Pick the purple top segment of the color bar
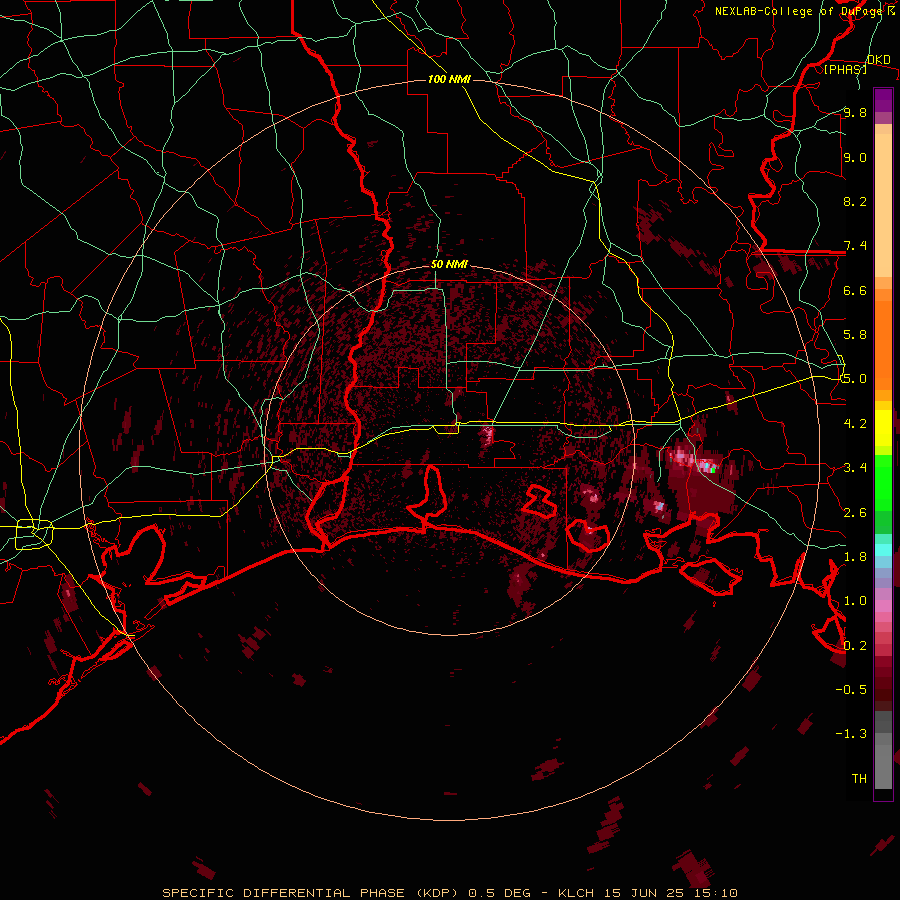This screenshot has height=900, width=900. (883, 100)
